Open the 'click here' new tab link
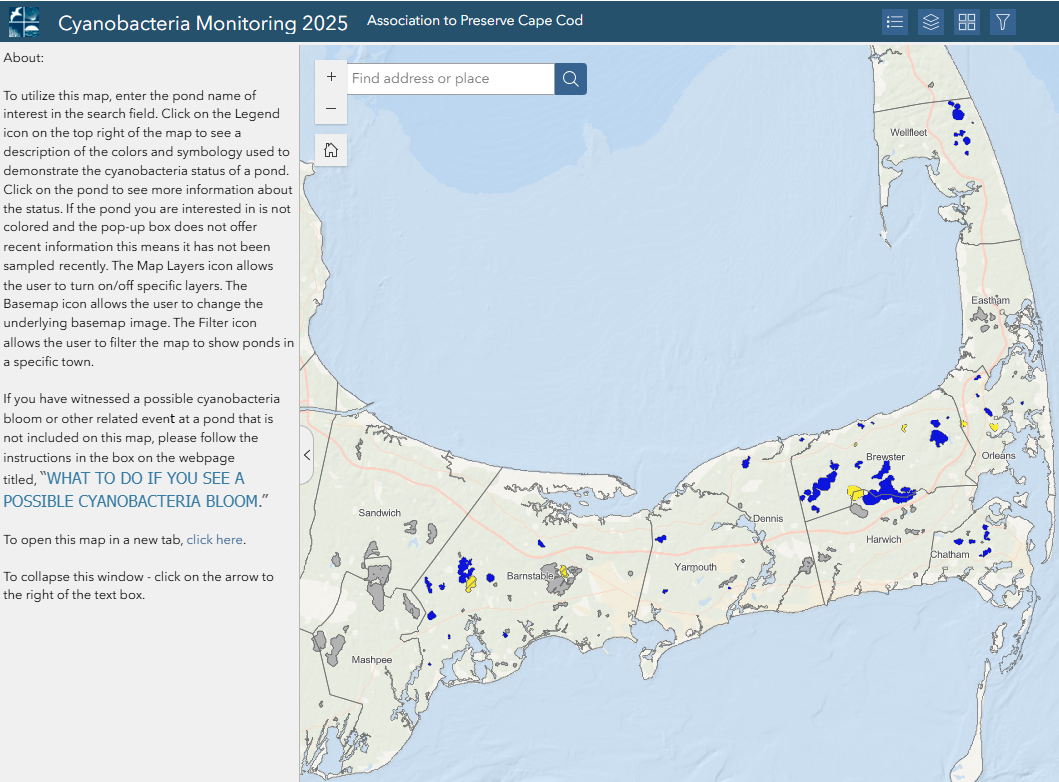Viewport: 1059px width, 782px height. pos(214,539)
